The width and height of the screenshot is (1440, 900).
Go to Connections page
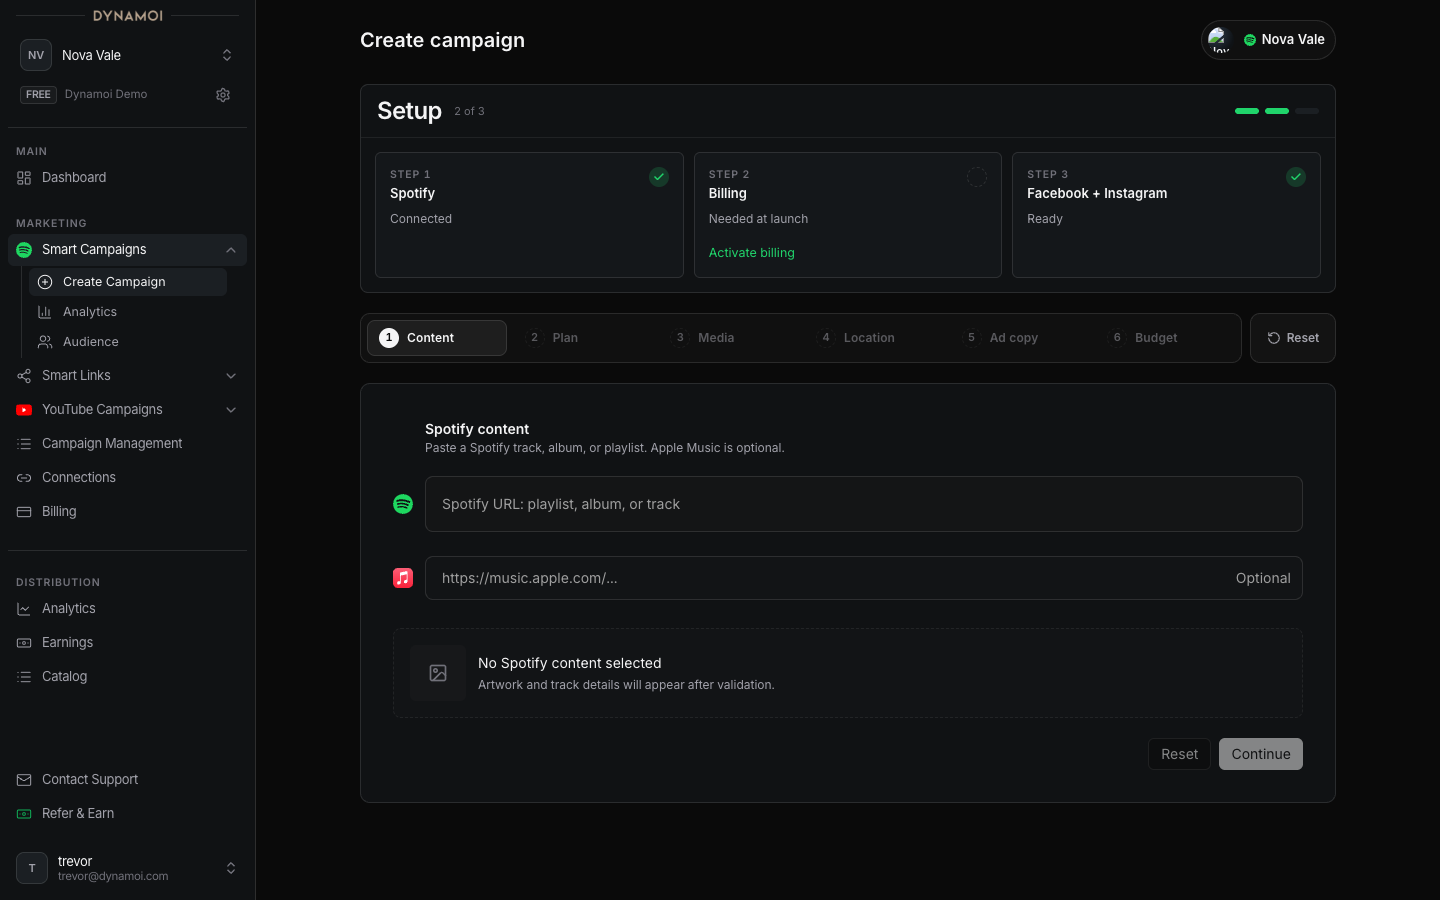click(127, 478)
